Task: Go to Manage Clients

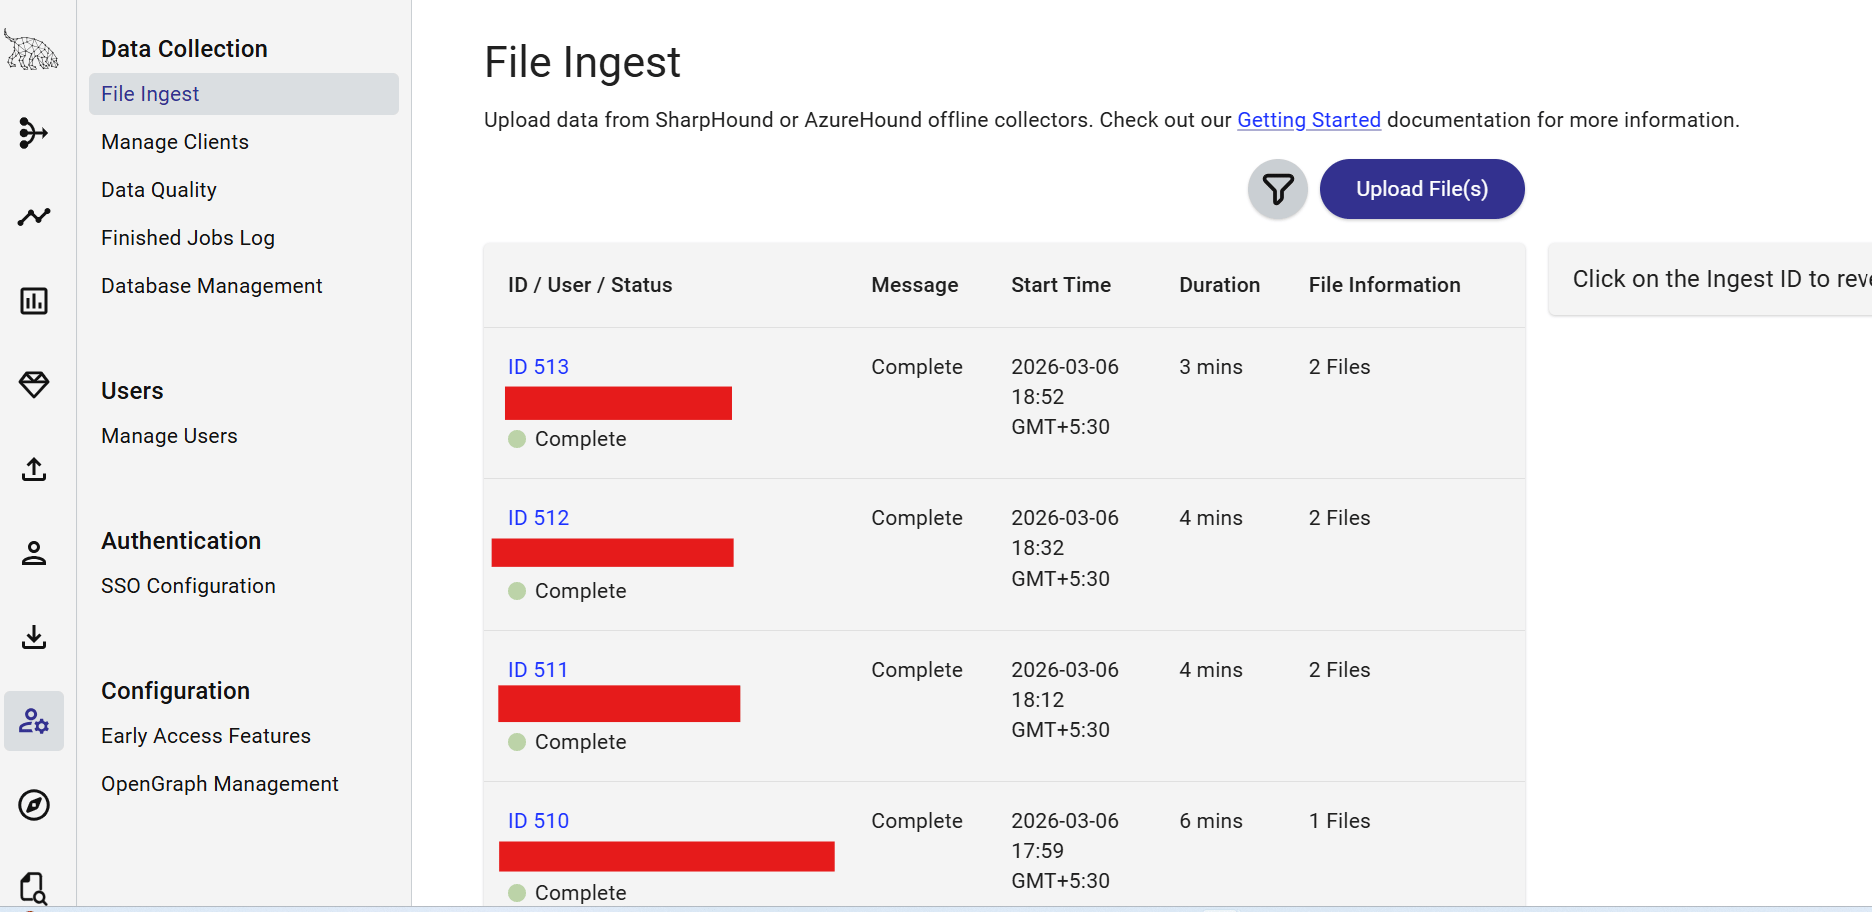Action: click(x=175, y=142)
